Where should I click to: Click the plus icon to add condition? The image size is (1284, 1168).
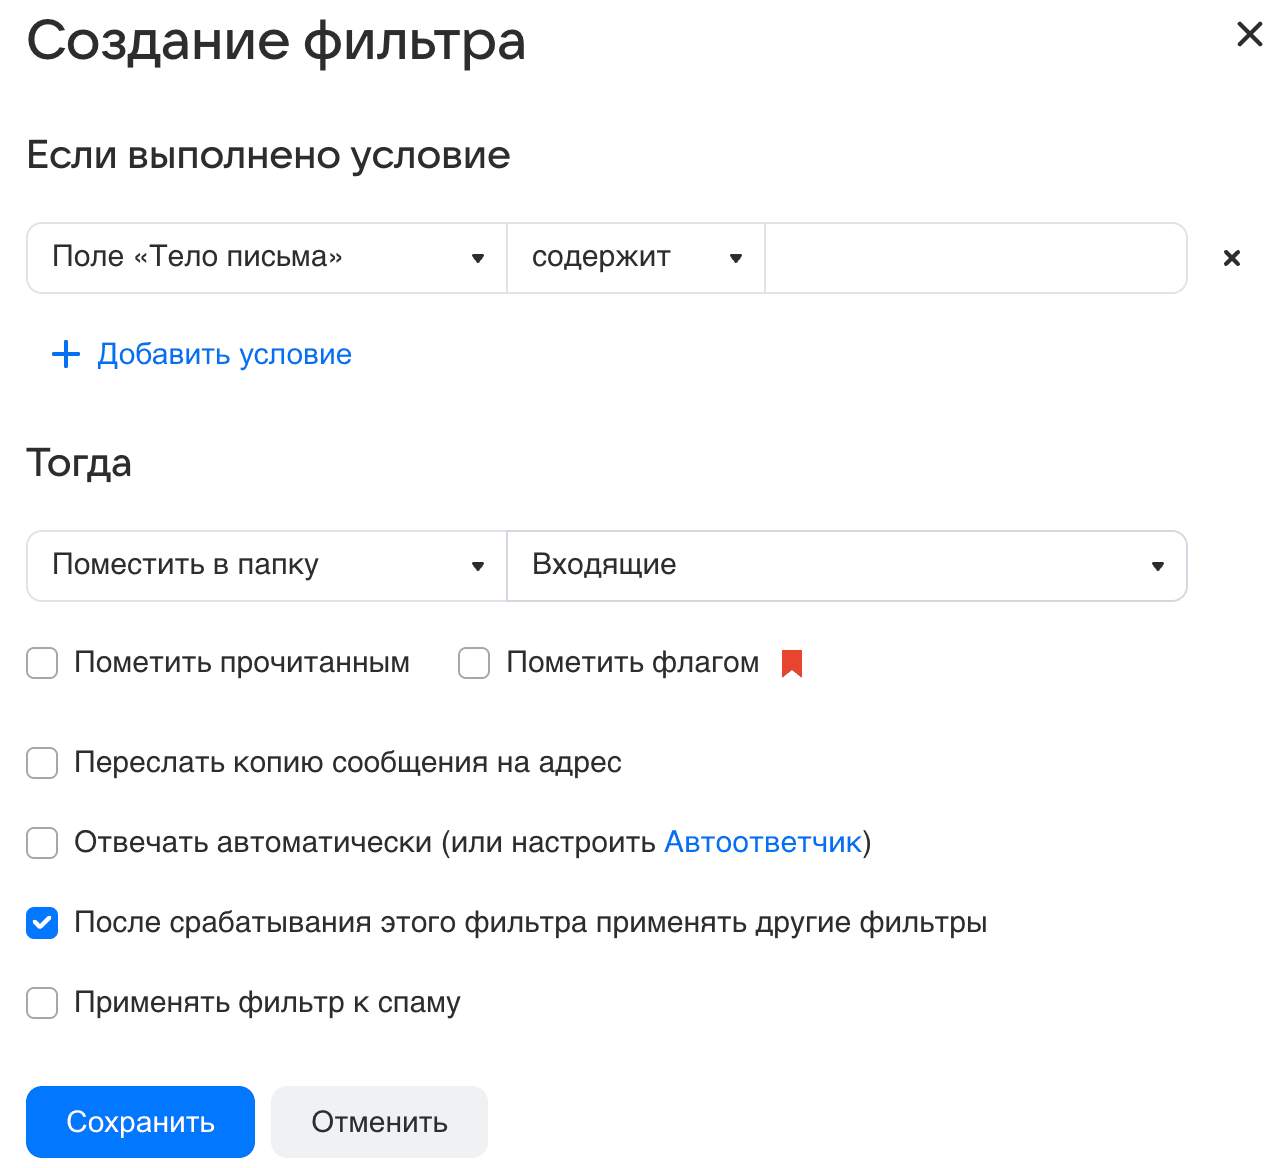click(x=66, y=354)
